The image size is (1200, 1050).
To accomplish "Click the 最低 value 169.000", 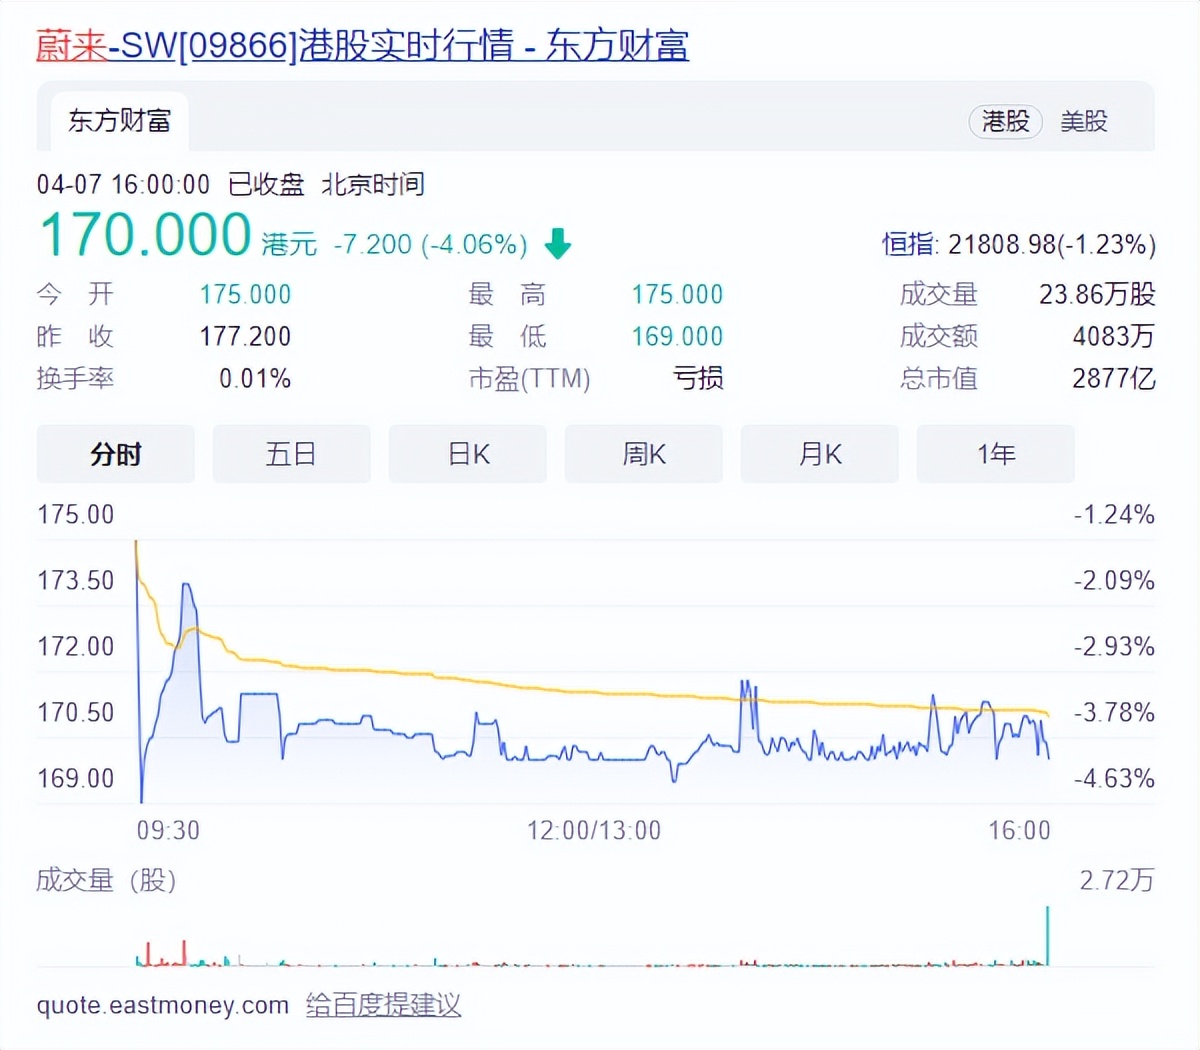I will pos(677,336).
